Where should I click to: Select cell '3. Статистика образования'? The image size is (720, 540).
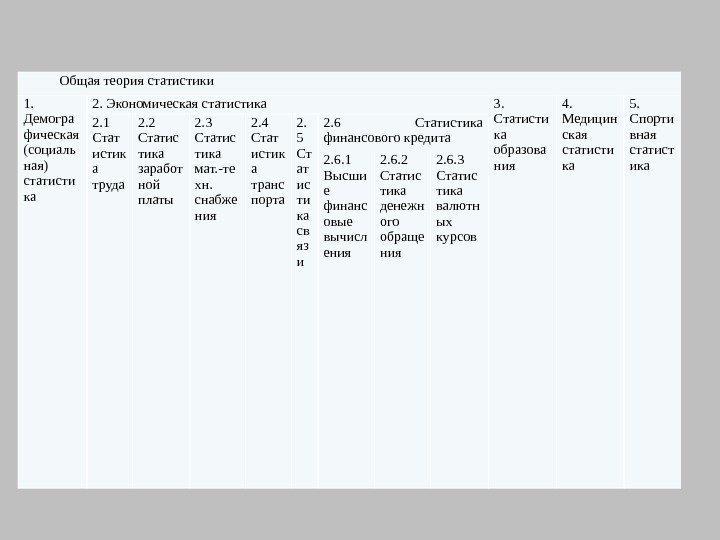point(522,292)
